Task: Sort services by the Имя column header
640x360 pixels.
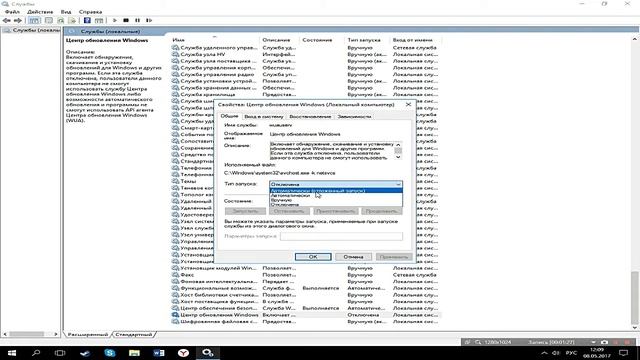Action: coord(215,40)
